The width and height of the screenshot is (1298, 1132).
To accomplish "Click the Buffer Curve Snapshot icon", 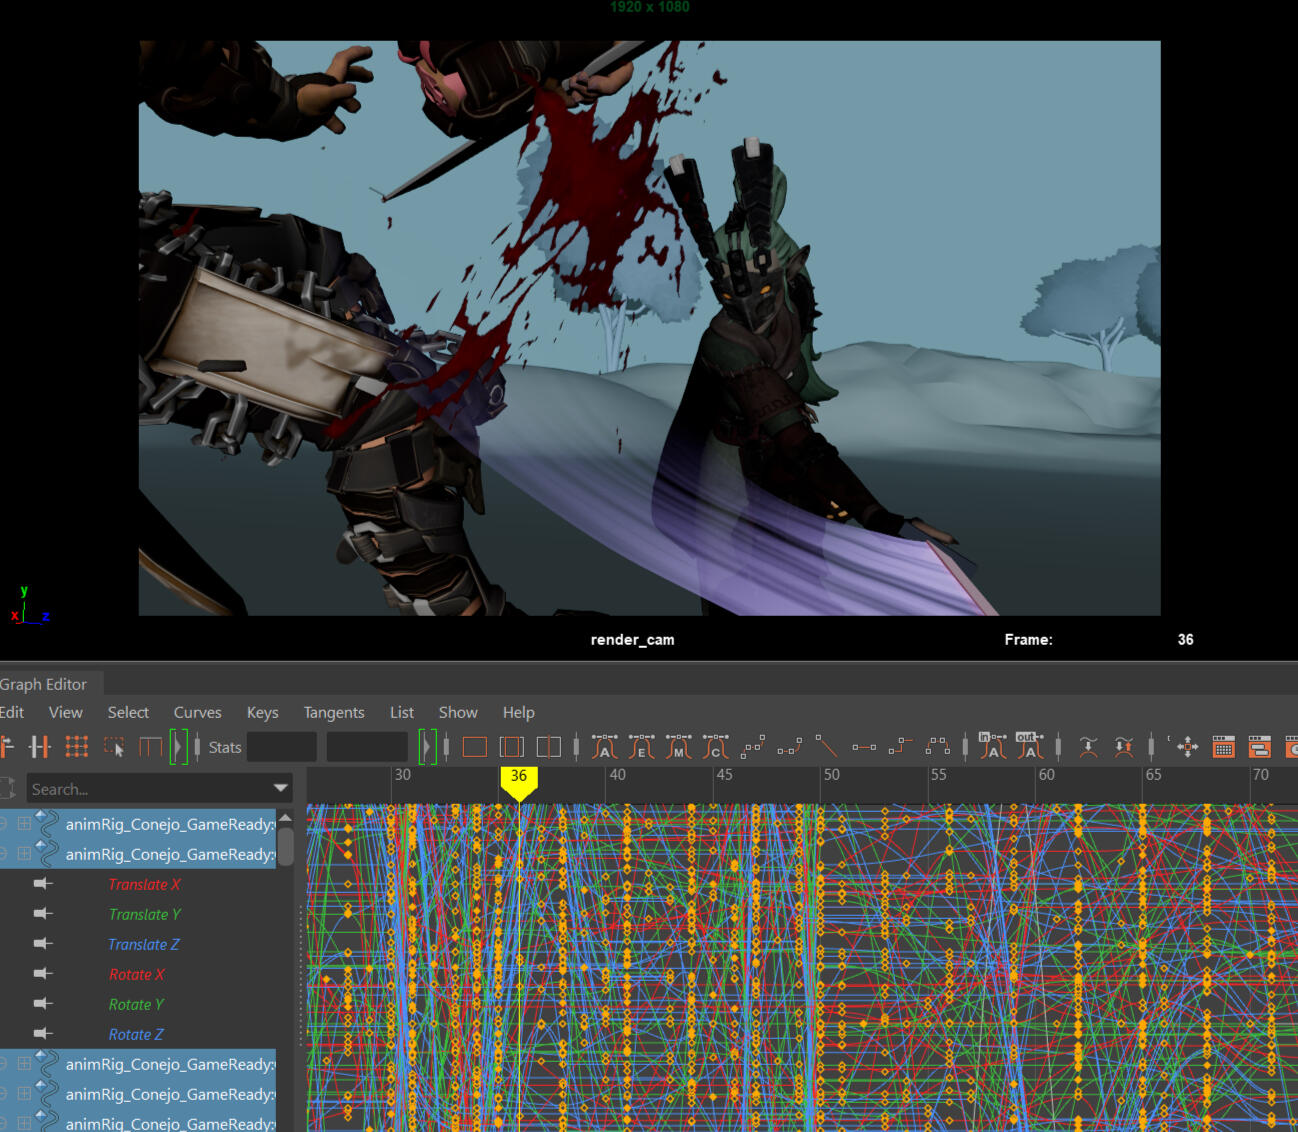I will point(1089,746).
